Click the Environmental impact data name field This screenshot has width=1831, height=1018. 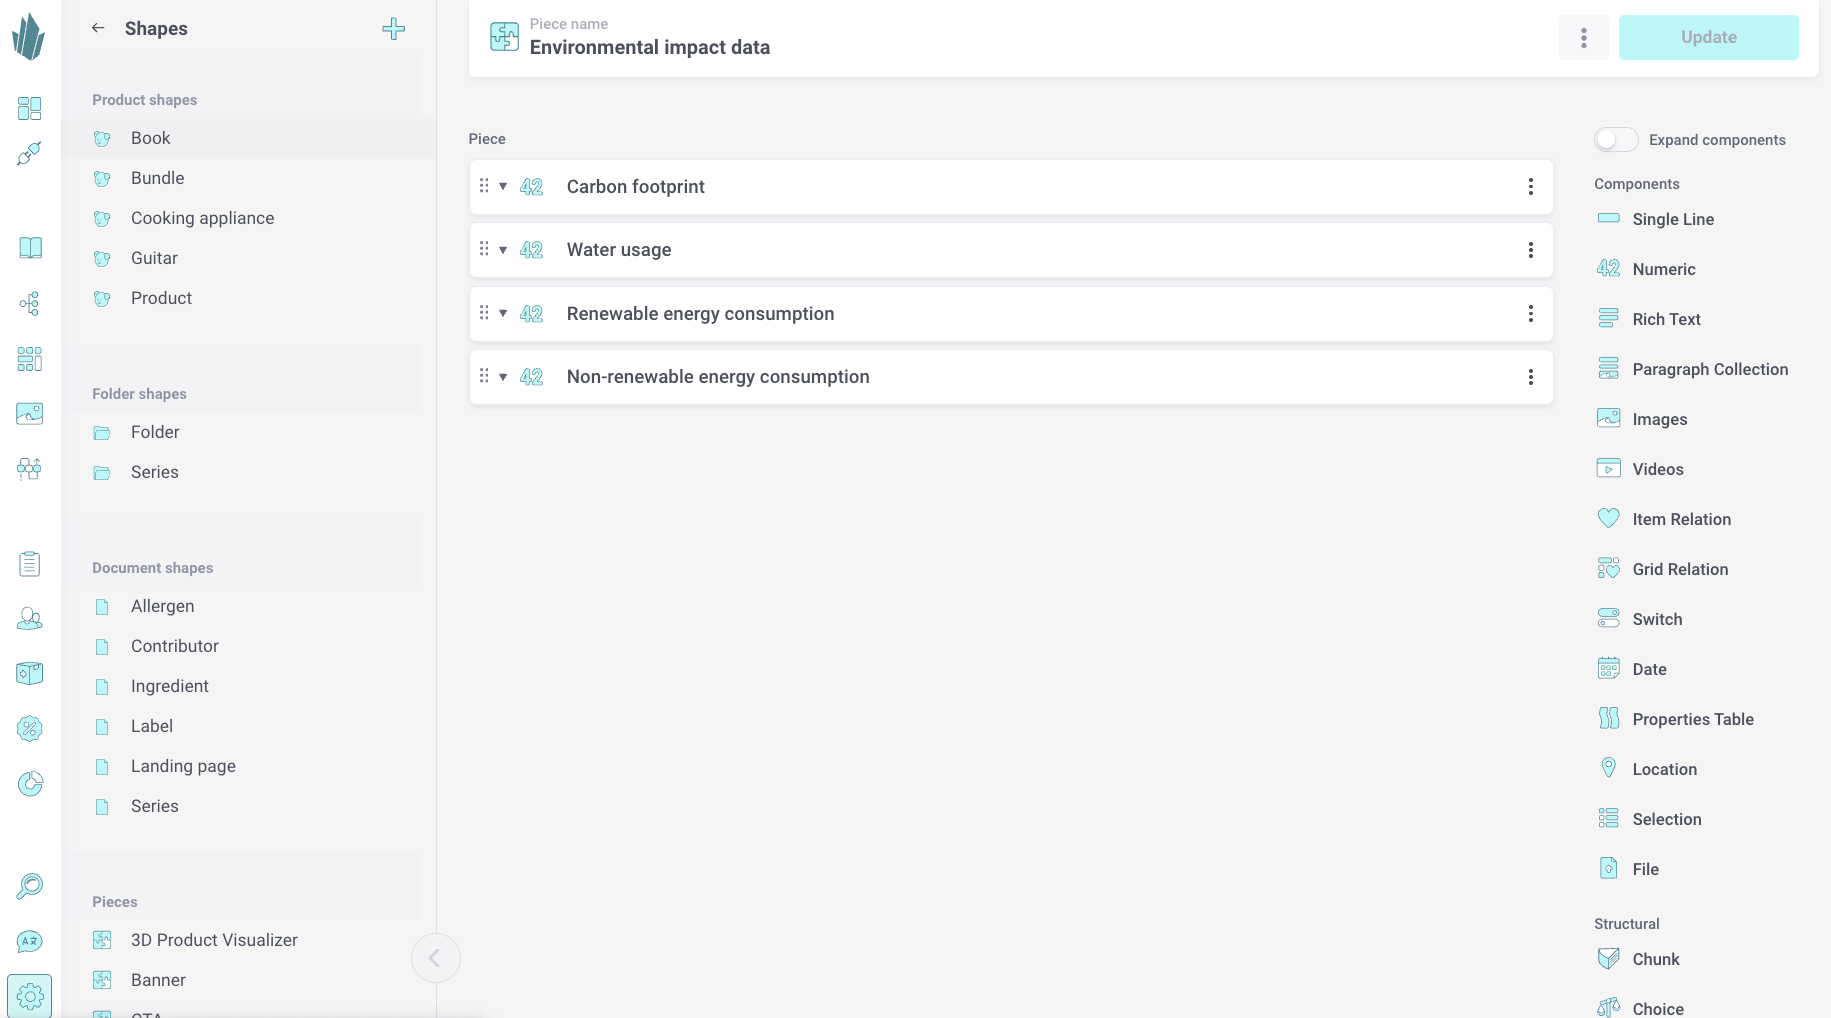650,47
